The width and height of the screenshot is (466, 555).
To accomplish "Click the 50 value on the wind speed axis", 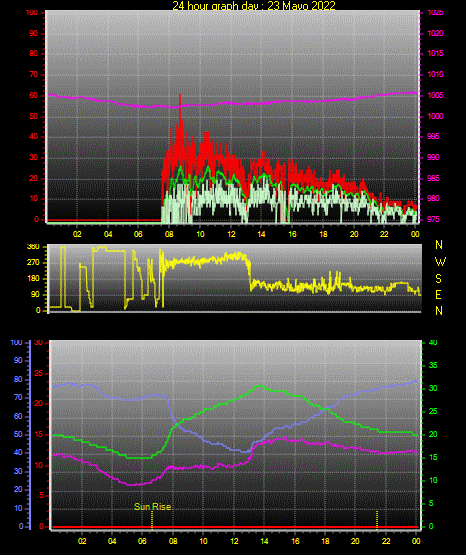I will pyautogui.click(x=33, y=116).
